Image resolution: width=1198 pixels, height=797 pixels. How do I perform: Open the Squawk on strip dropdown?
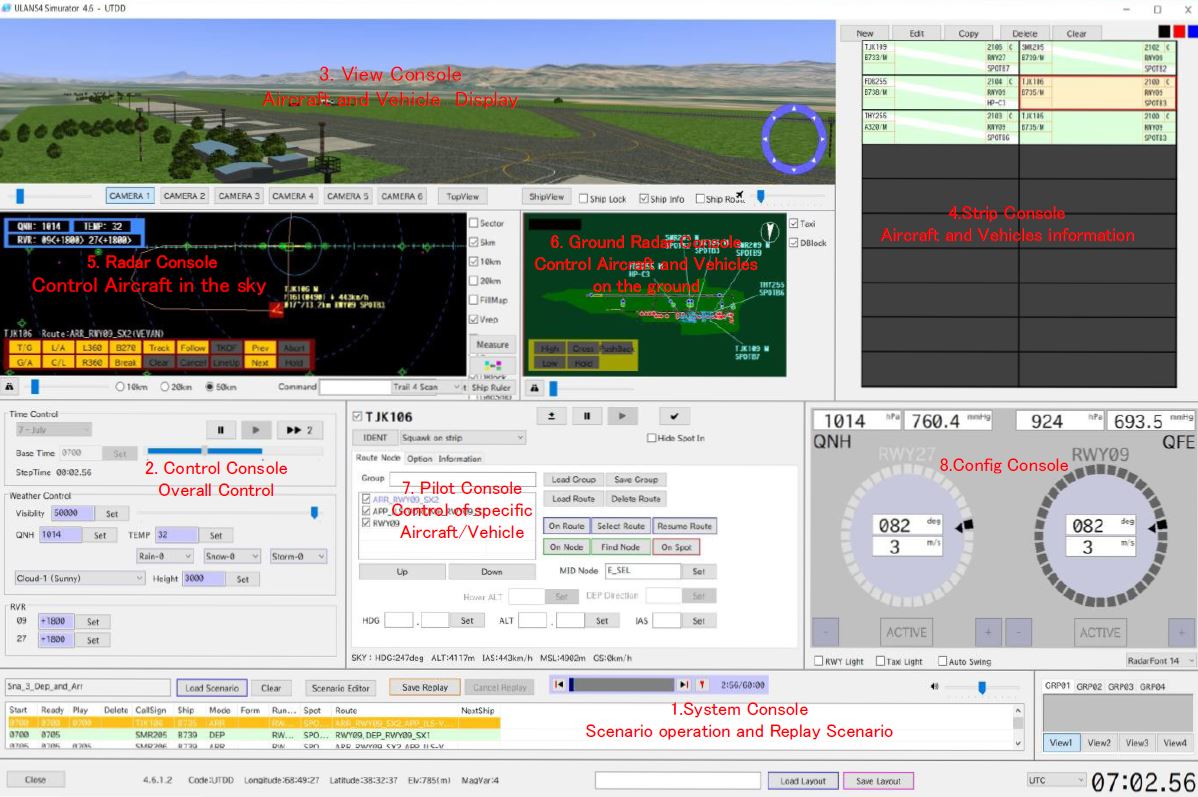(461, 438)
